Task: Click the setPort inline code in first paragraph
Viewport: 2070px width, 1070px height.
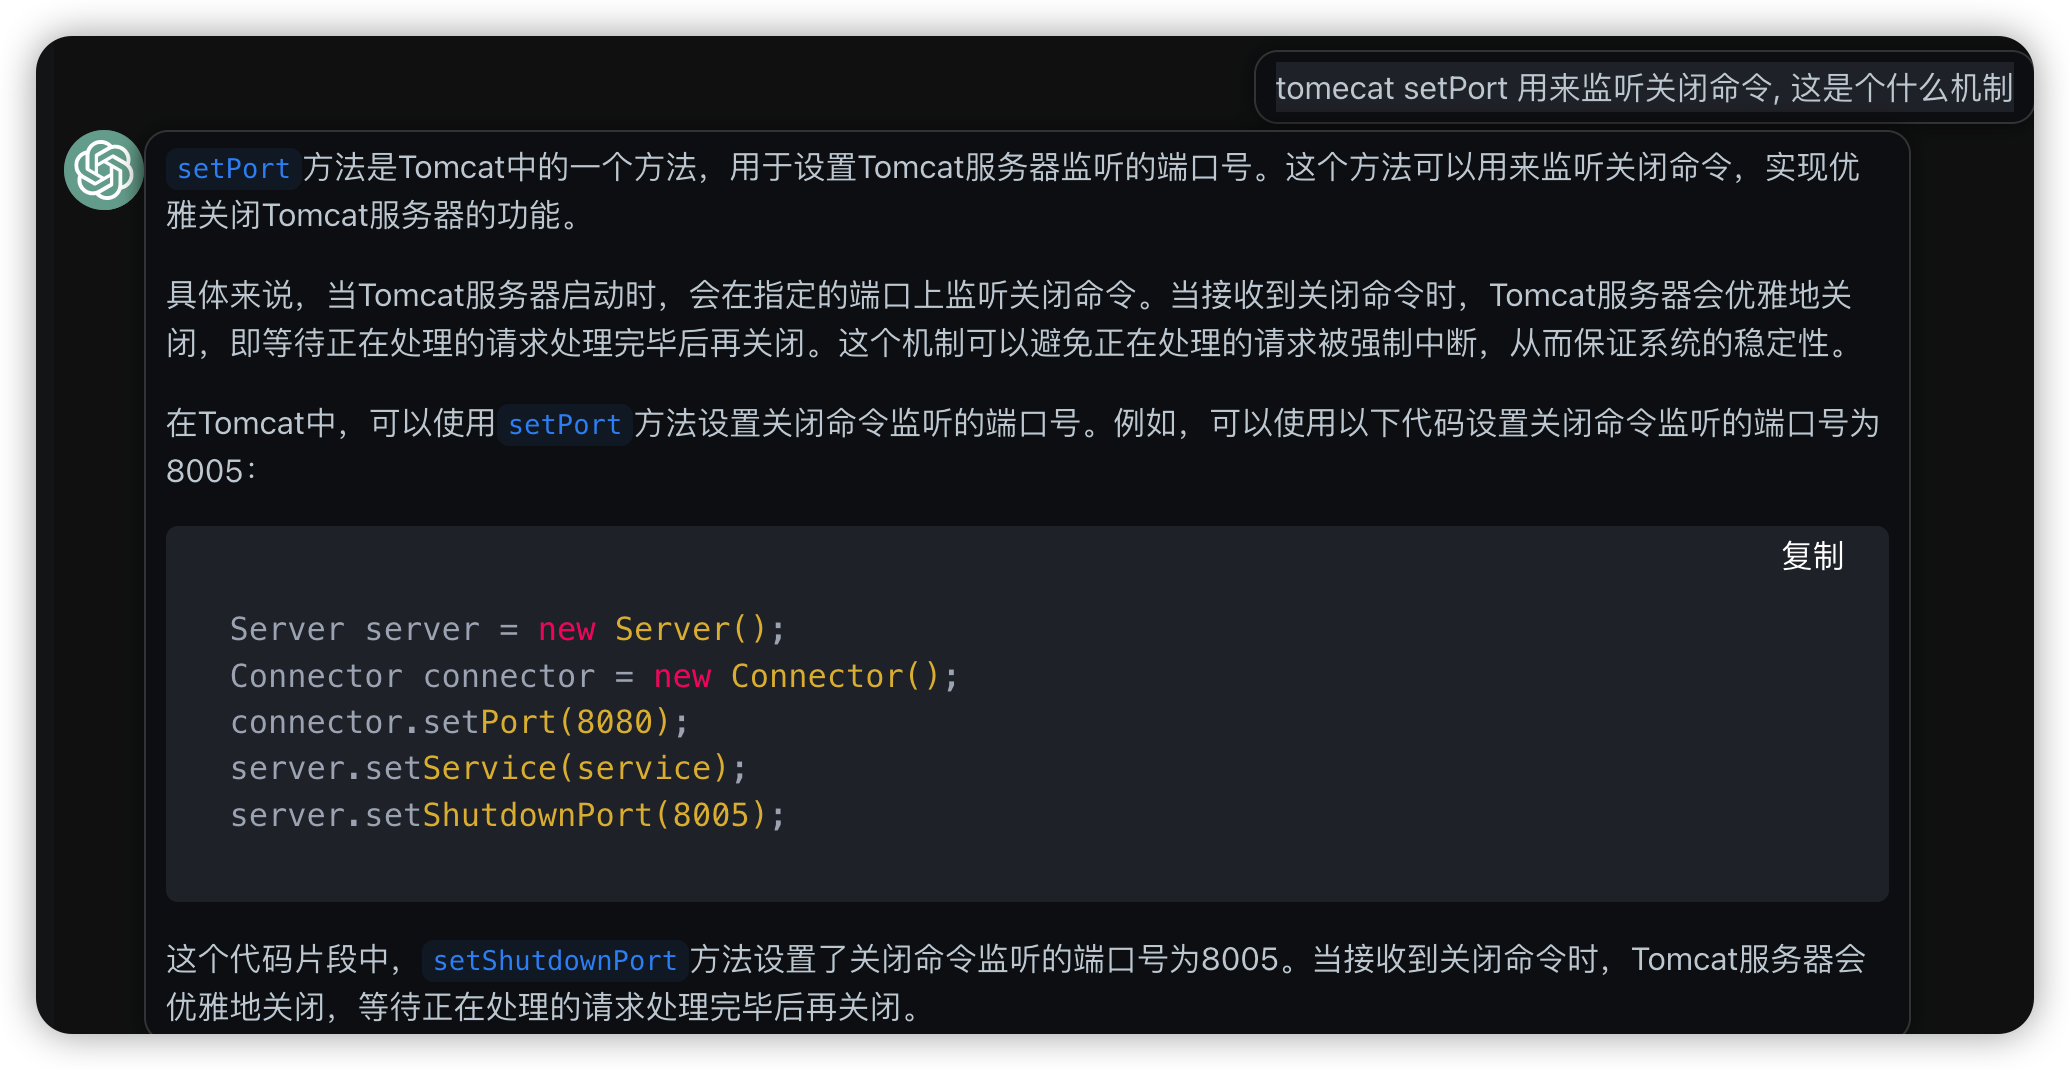Action: tap(233, 169)
